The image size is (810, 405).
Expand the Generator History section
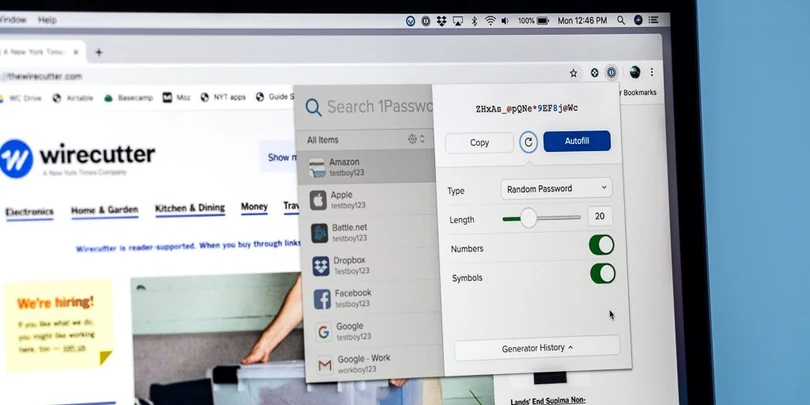click(537, 347)
